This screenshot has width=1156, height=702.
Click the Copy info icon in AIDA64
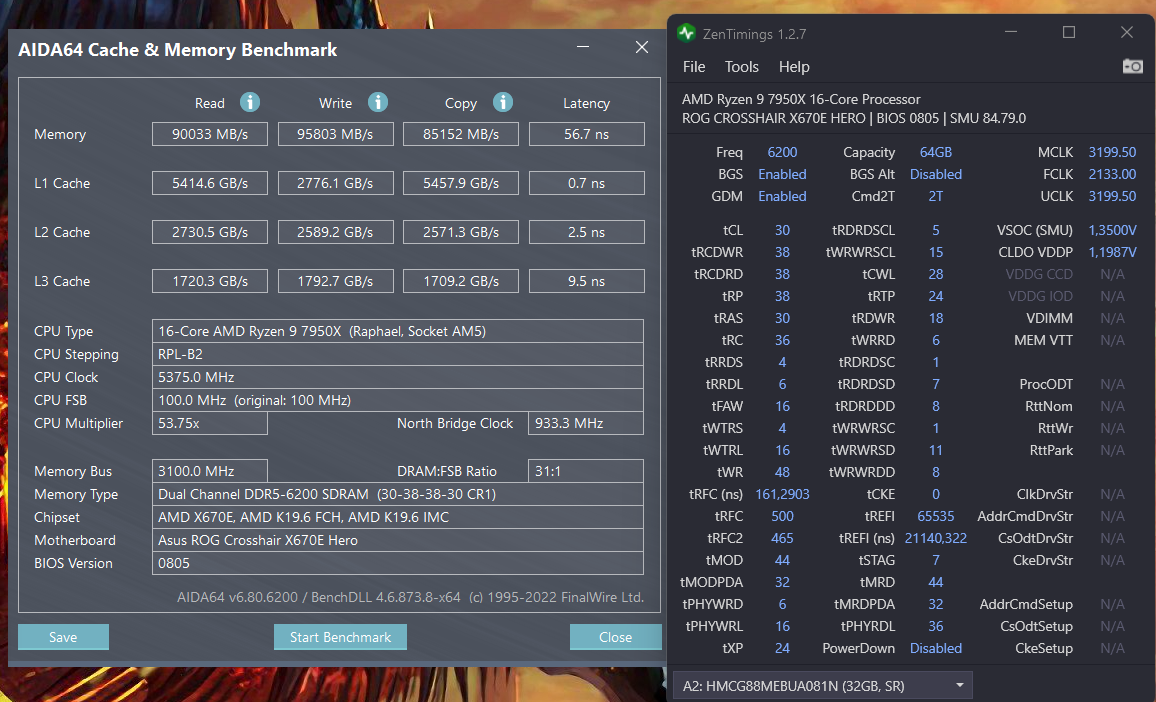pyautogui.click(x=503, y=102)
